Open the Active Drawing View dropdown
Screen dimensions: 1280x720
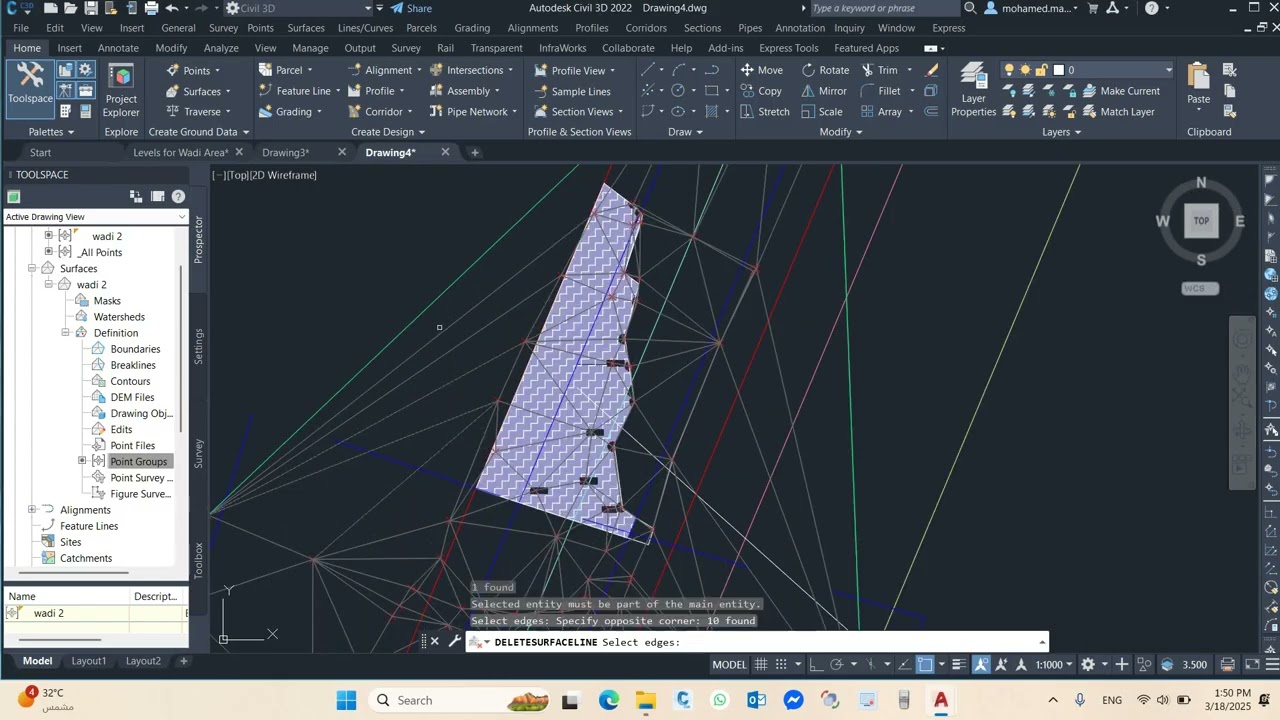(x=95, y=217)
